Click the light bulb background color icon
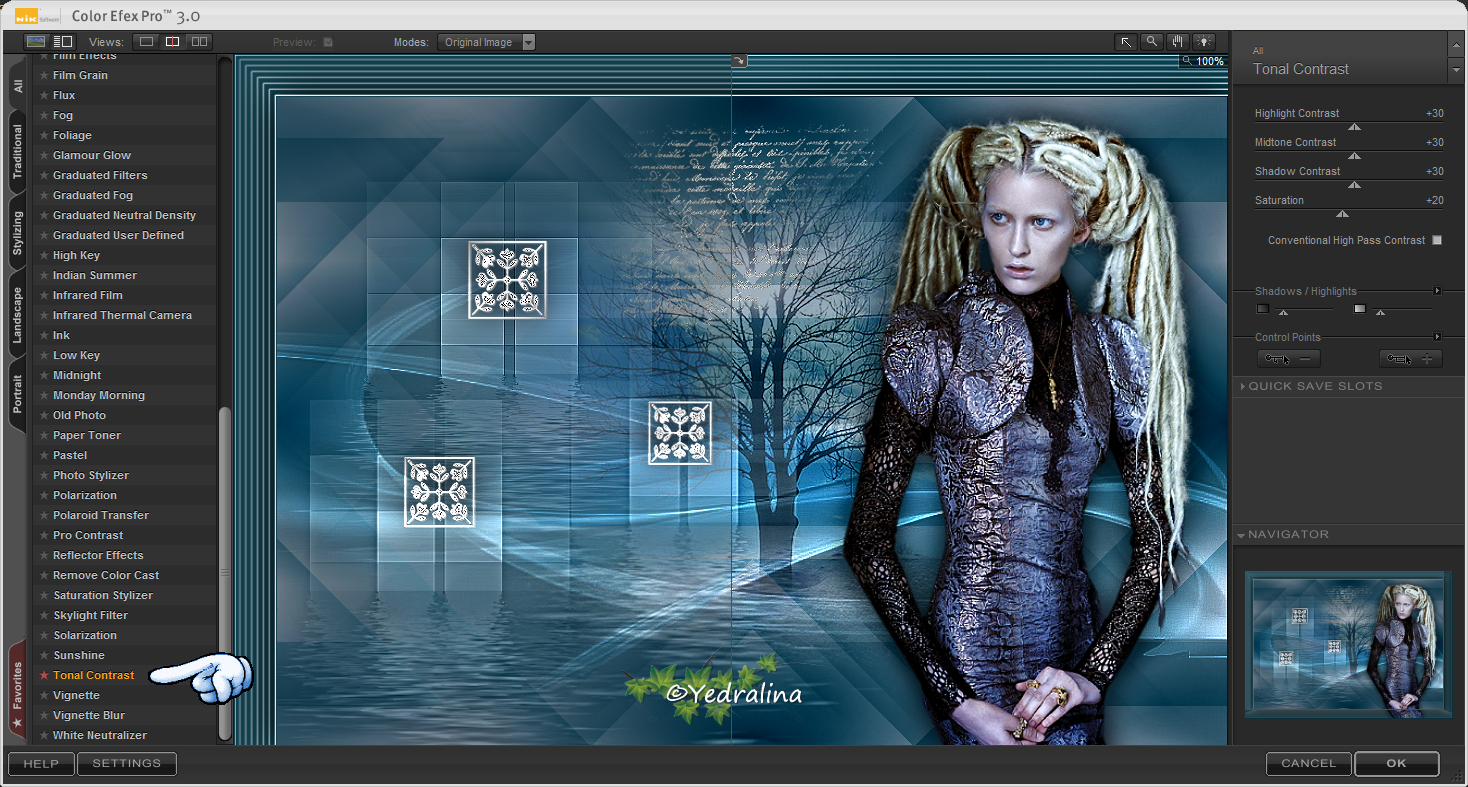This screenshot has height=787, width=1468. (1202, 42)
